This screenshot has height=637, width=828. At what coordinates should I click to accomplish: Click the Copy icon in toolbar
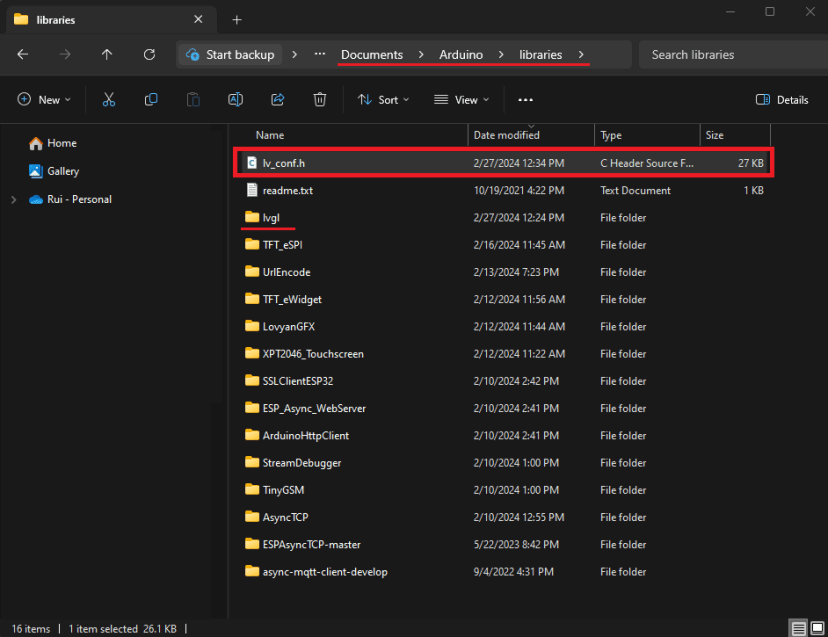click(151, 100)
